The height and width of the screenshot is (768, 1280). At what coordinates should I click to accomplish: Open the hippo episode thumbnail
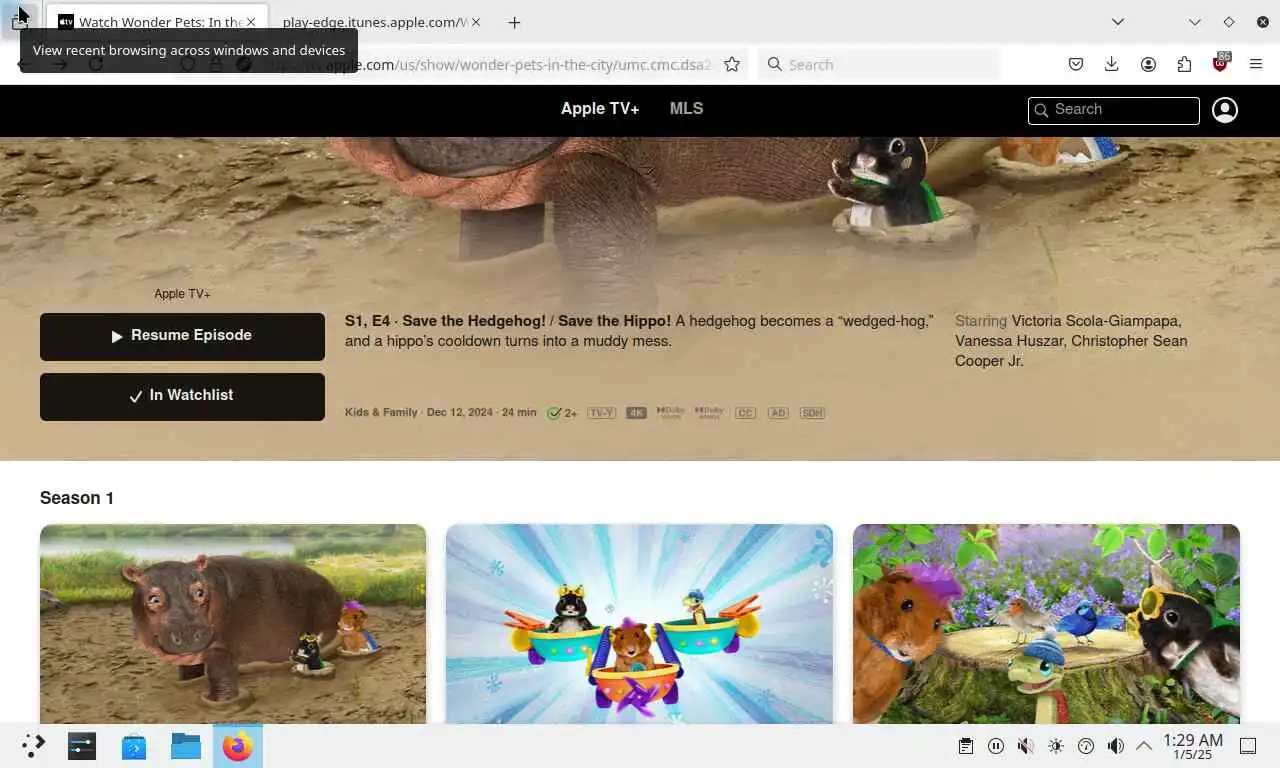(233, 623)
